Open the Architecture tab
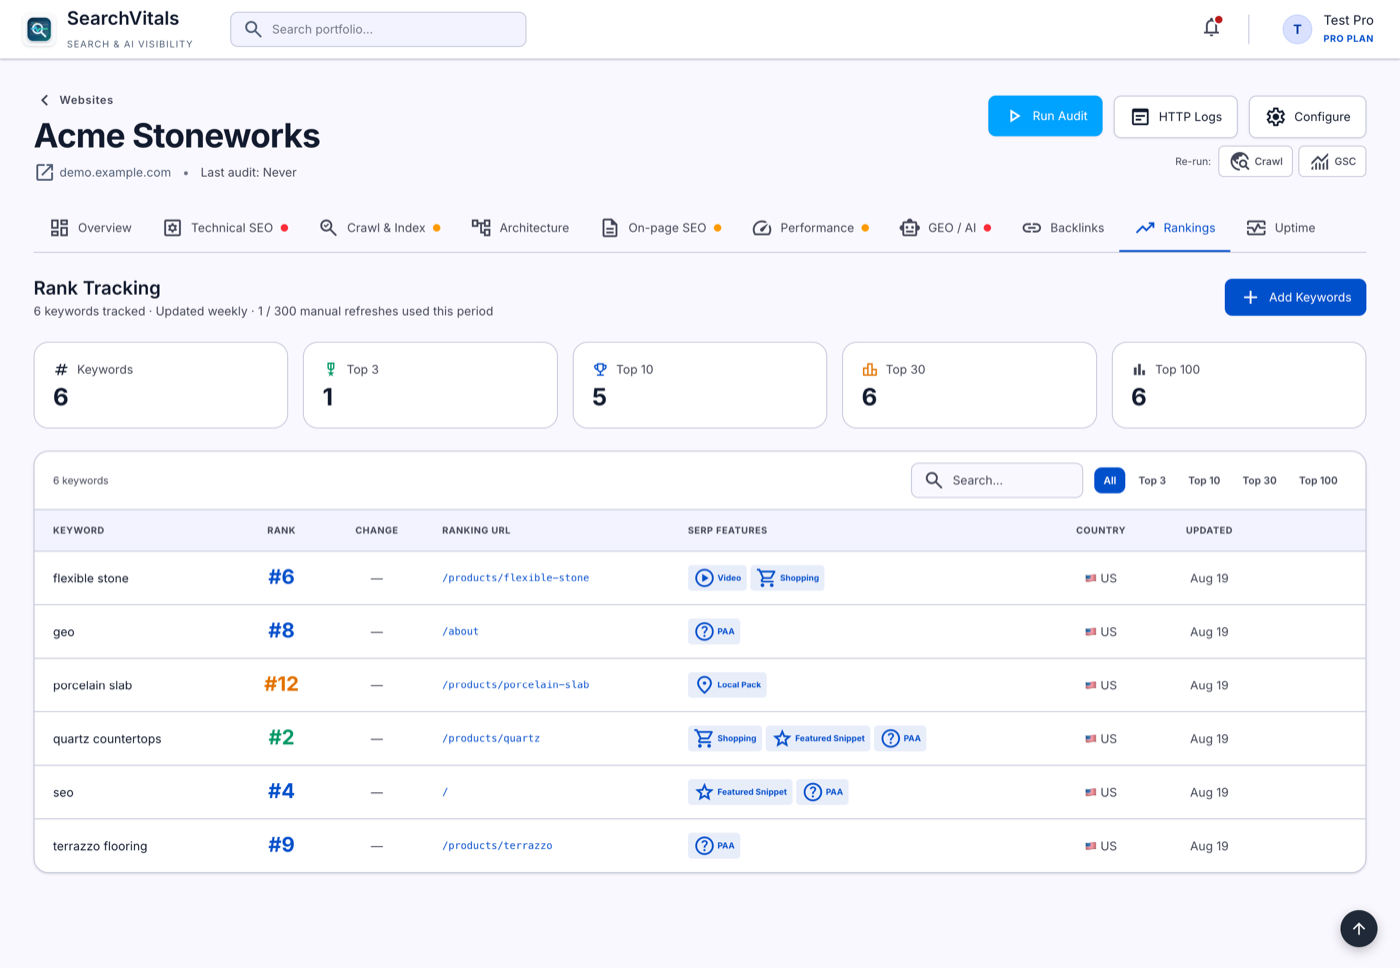The image size is (1400, 970). 520,228
